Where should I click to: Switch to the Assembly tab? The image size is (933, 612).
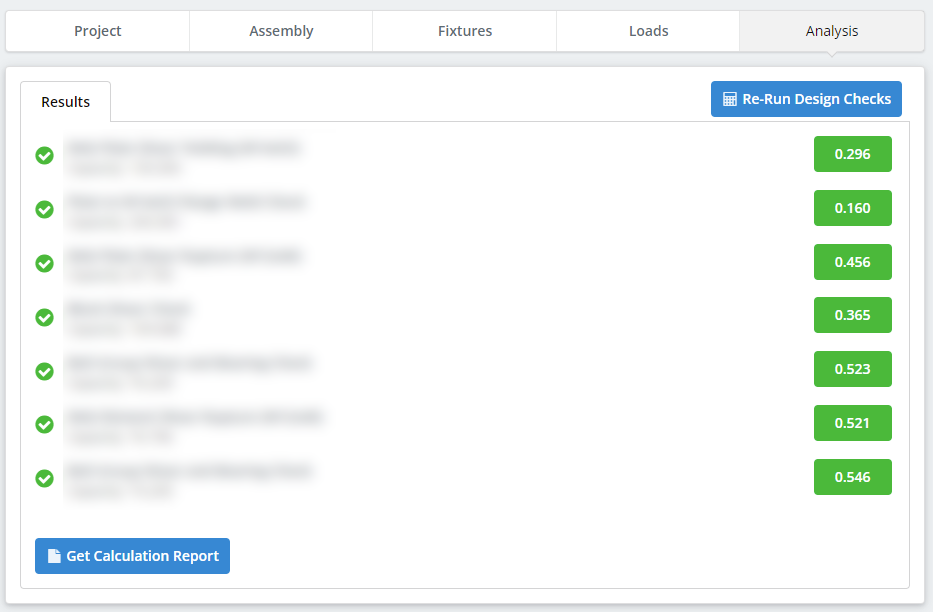(281, 31)
